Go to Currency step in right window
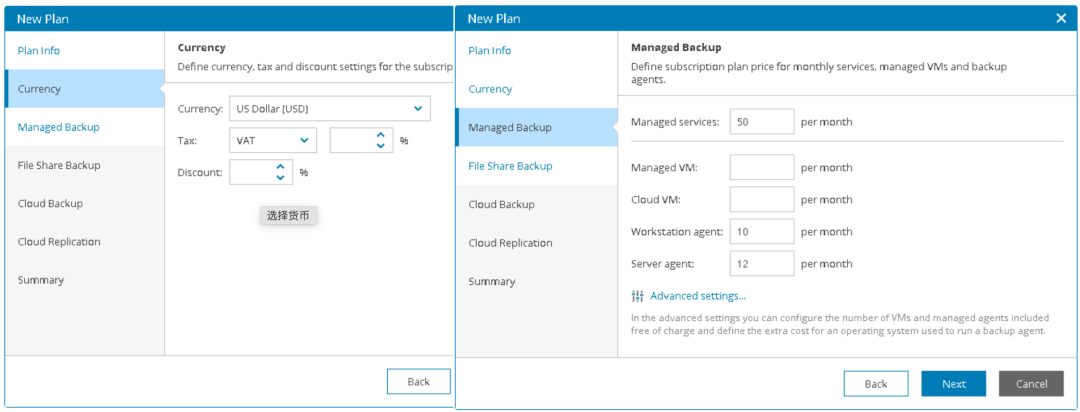Screen dimensions: 1080x412 click(x=490, y=89)
